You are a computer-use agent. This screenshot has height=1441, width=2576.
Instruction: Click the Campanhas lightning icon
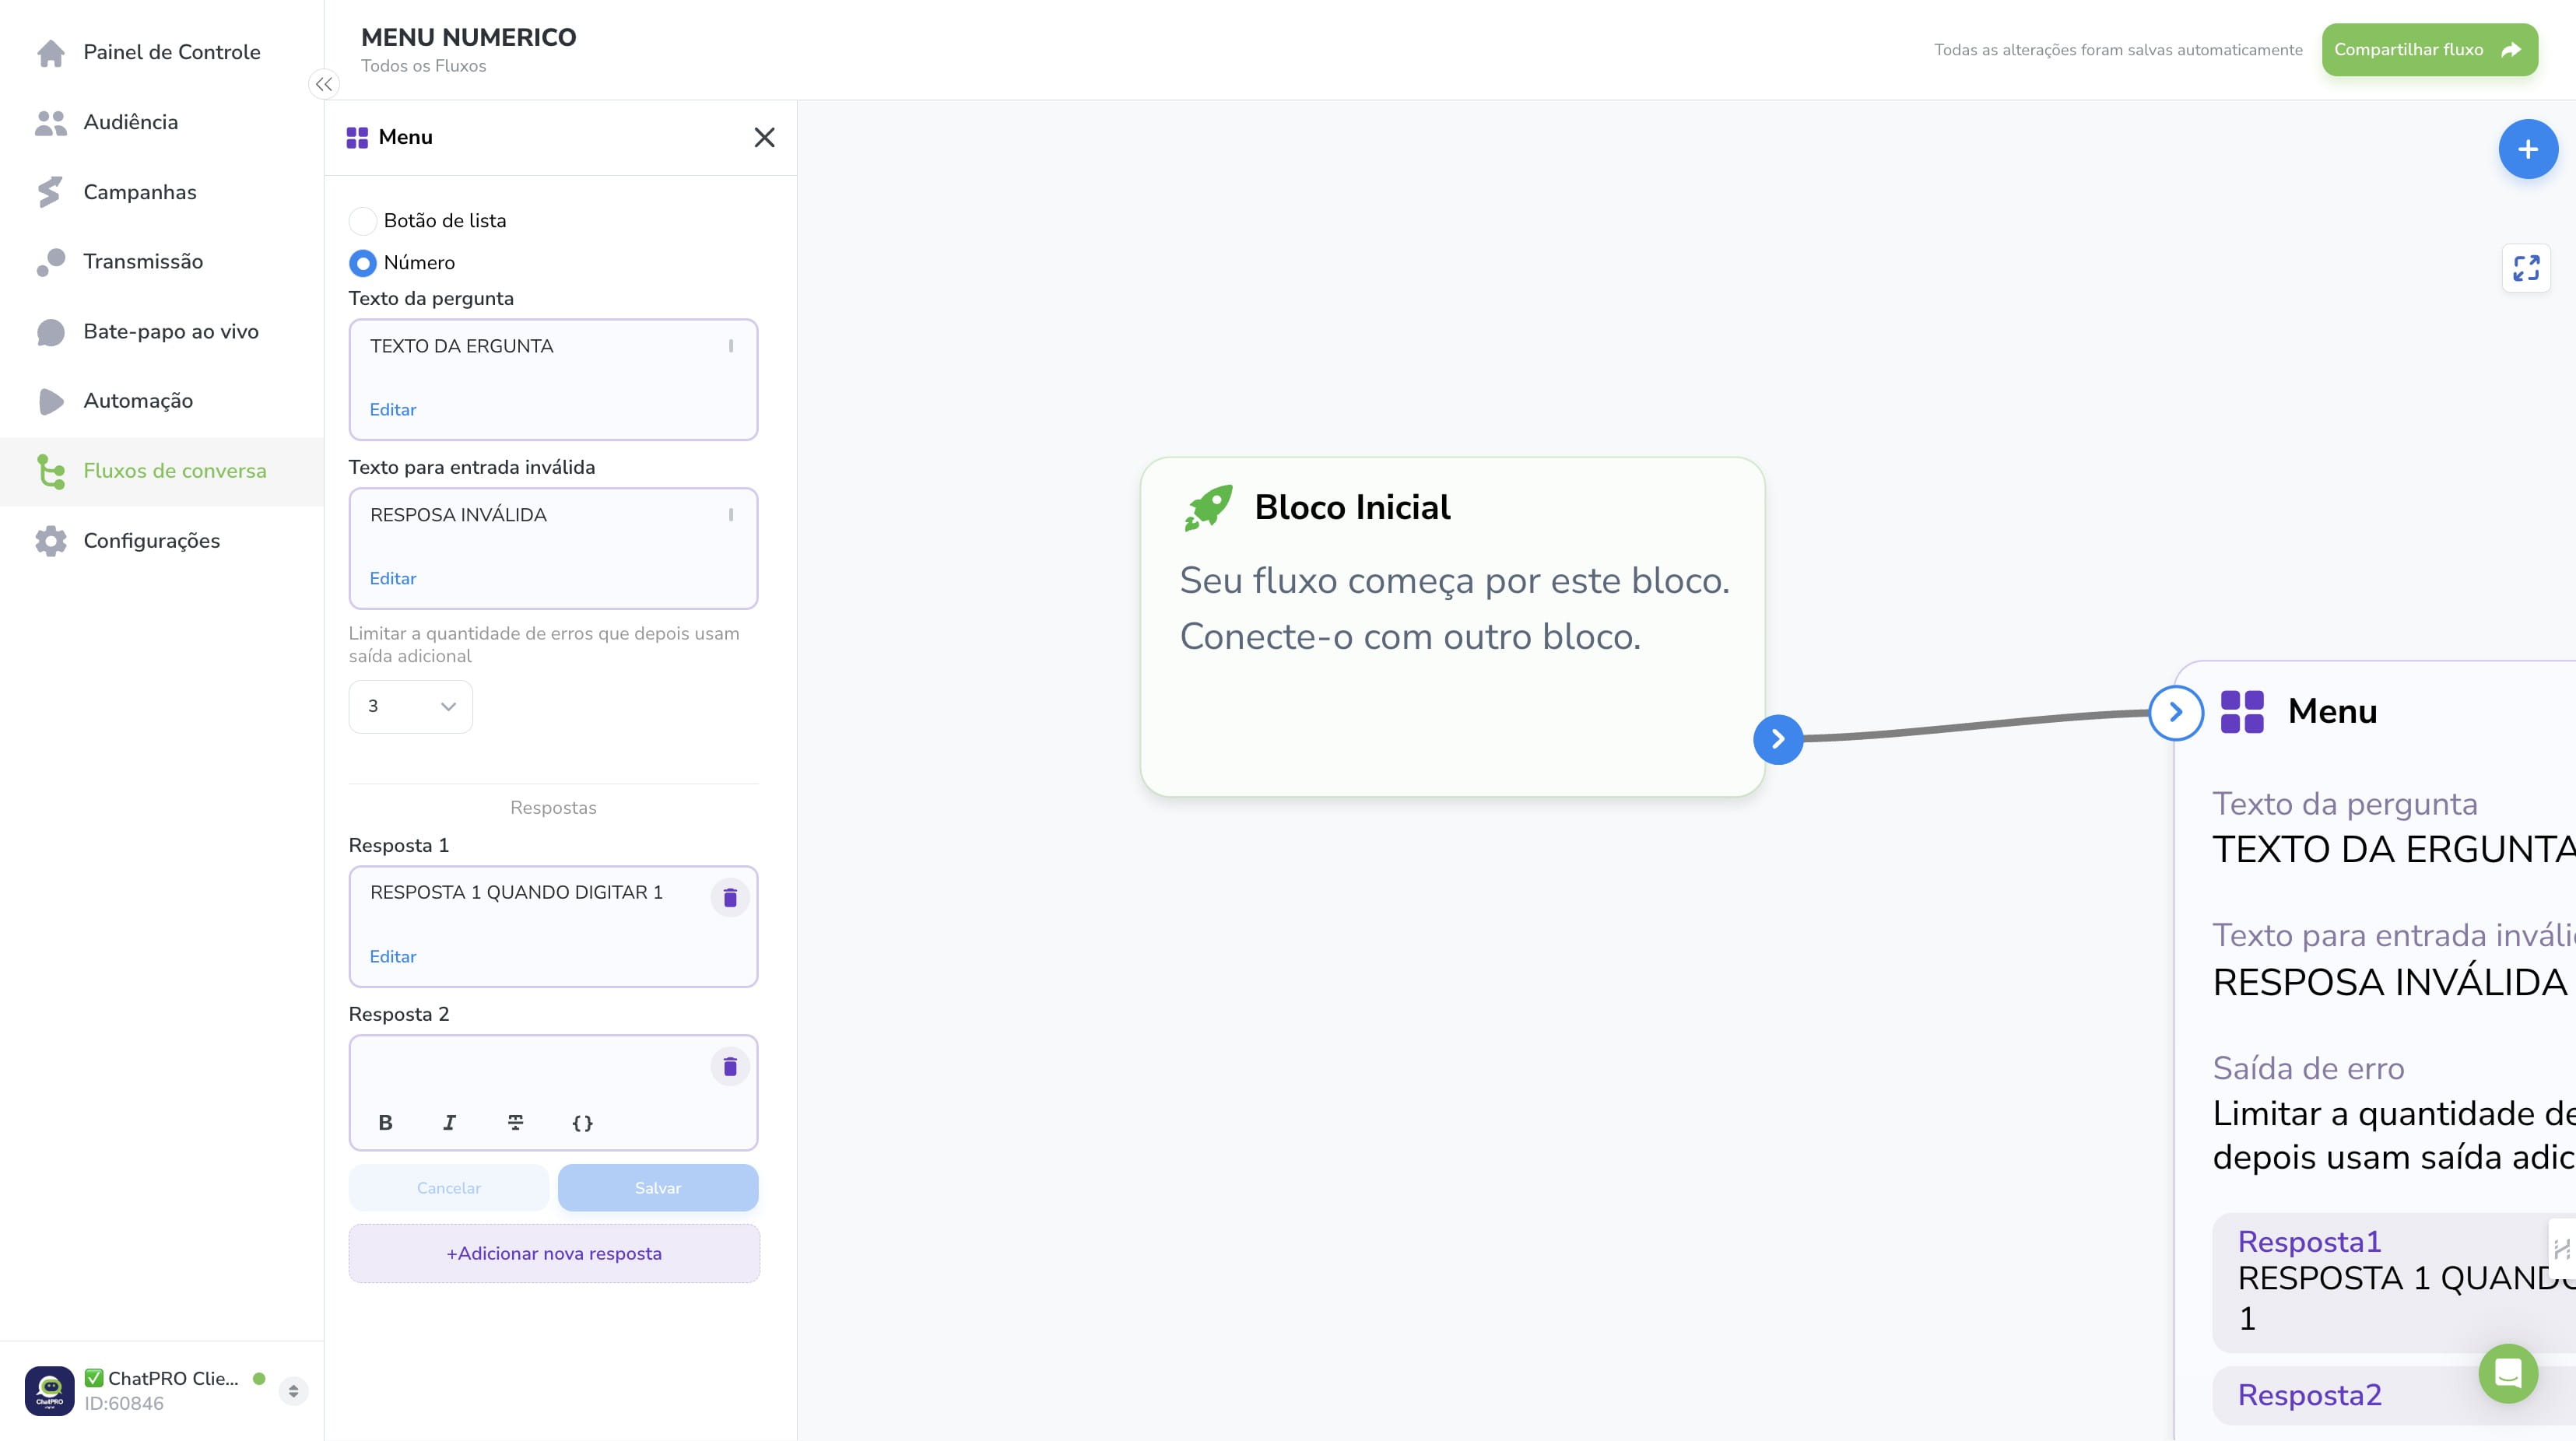pyautogui.click(x=50, y=192)
